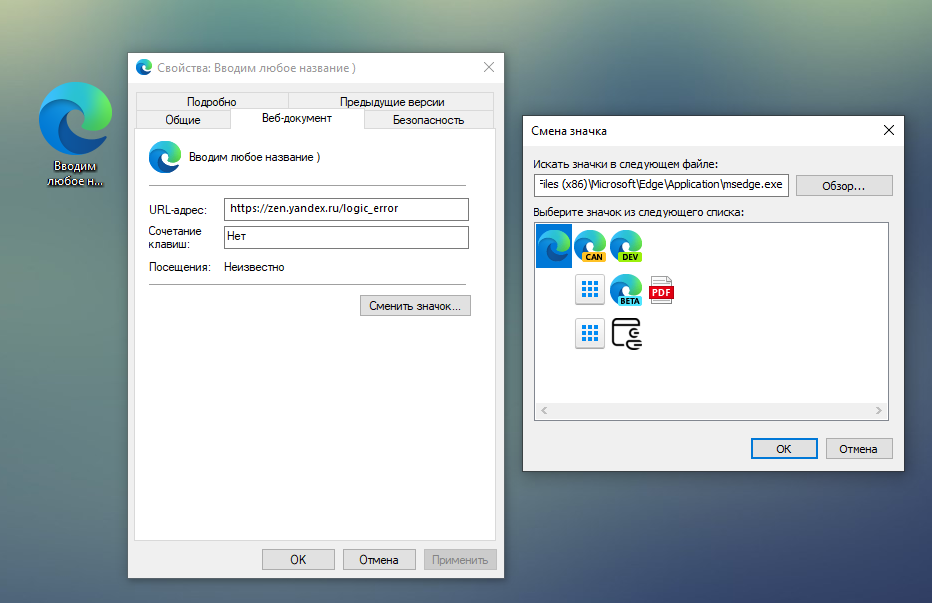The width and height of the screenshot is (932, 603).
Task: Click the 'Вводим любое н...' desktop label
Action: [75, 174]
